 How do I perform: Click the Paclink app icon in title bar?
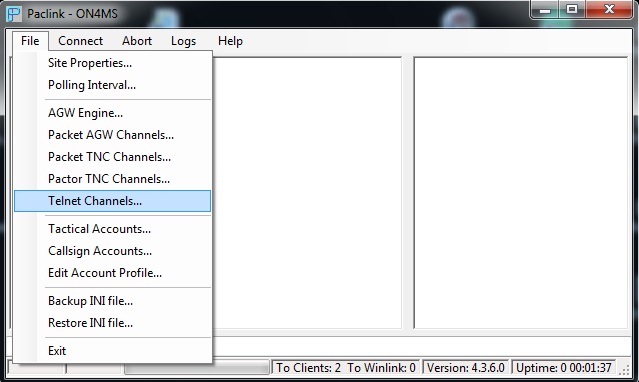pyautogui.click(x=14, y=14)
